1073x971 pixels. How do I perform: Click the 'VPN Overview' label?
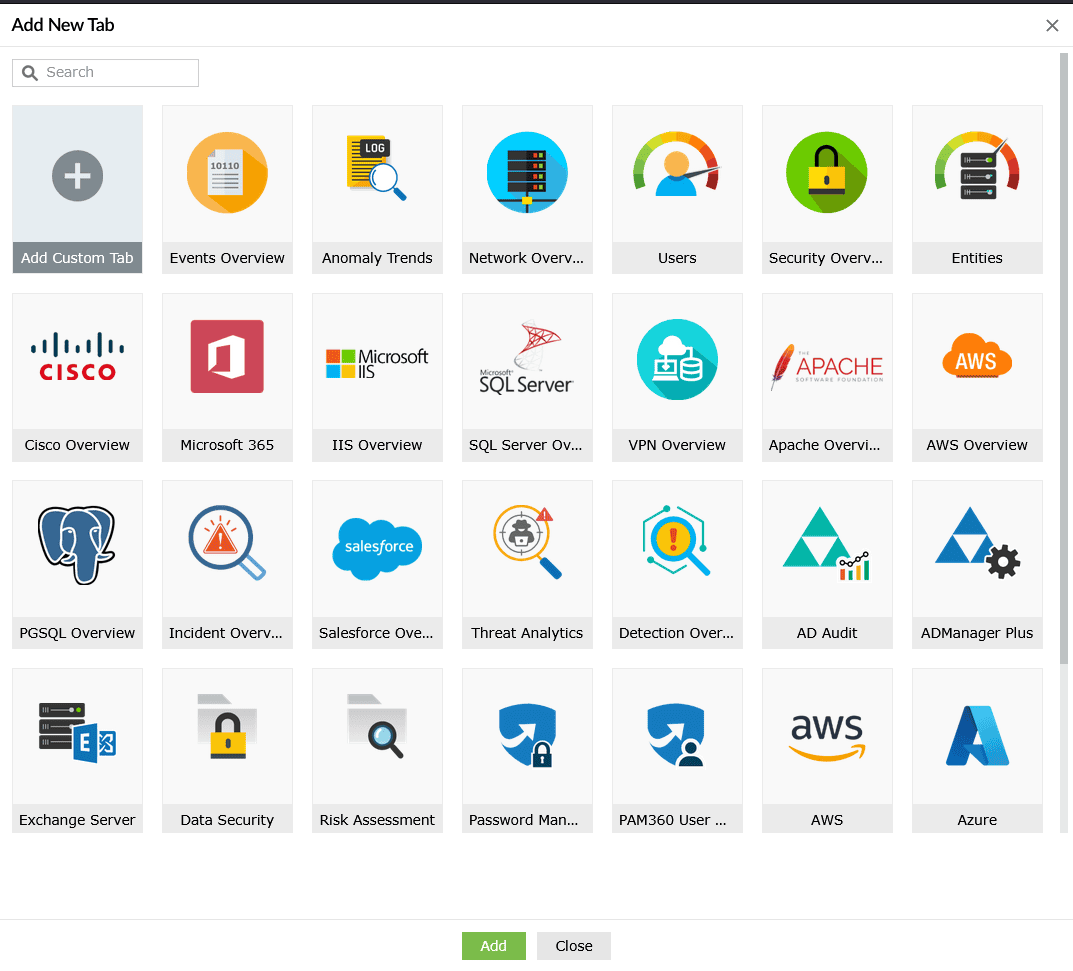[x=677, y=445]
